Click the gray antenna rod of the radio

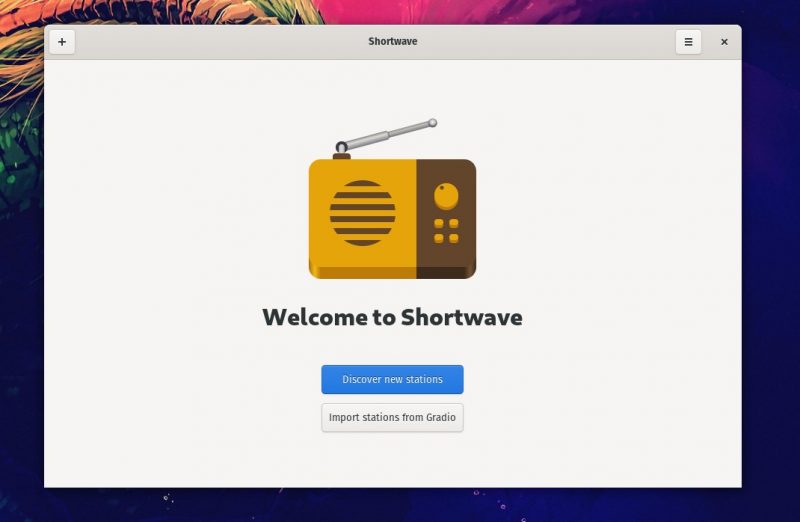pyautogui.click(x=388, y=134)
